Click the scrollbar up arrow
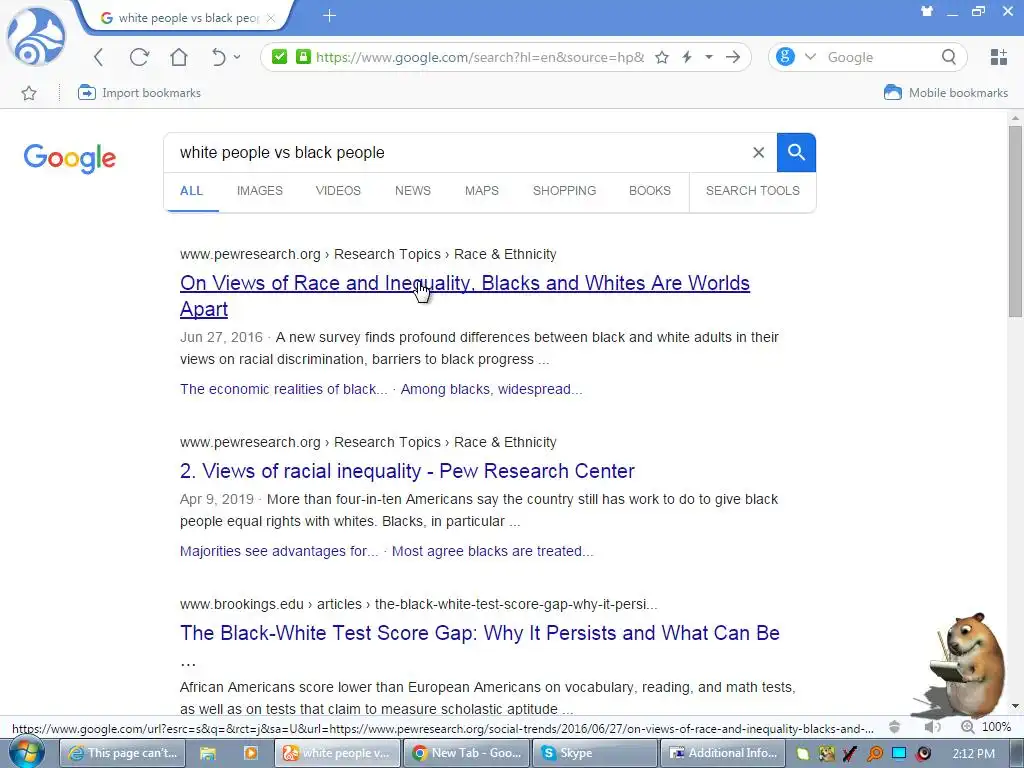The height and width of the screenshot is (768, 1024). pos(1015,118)
